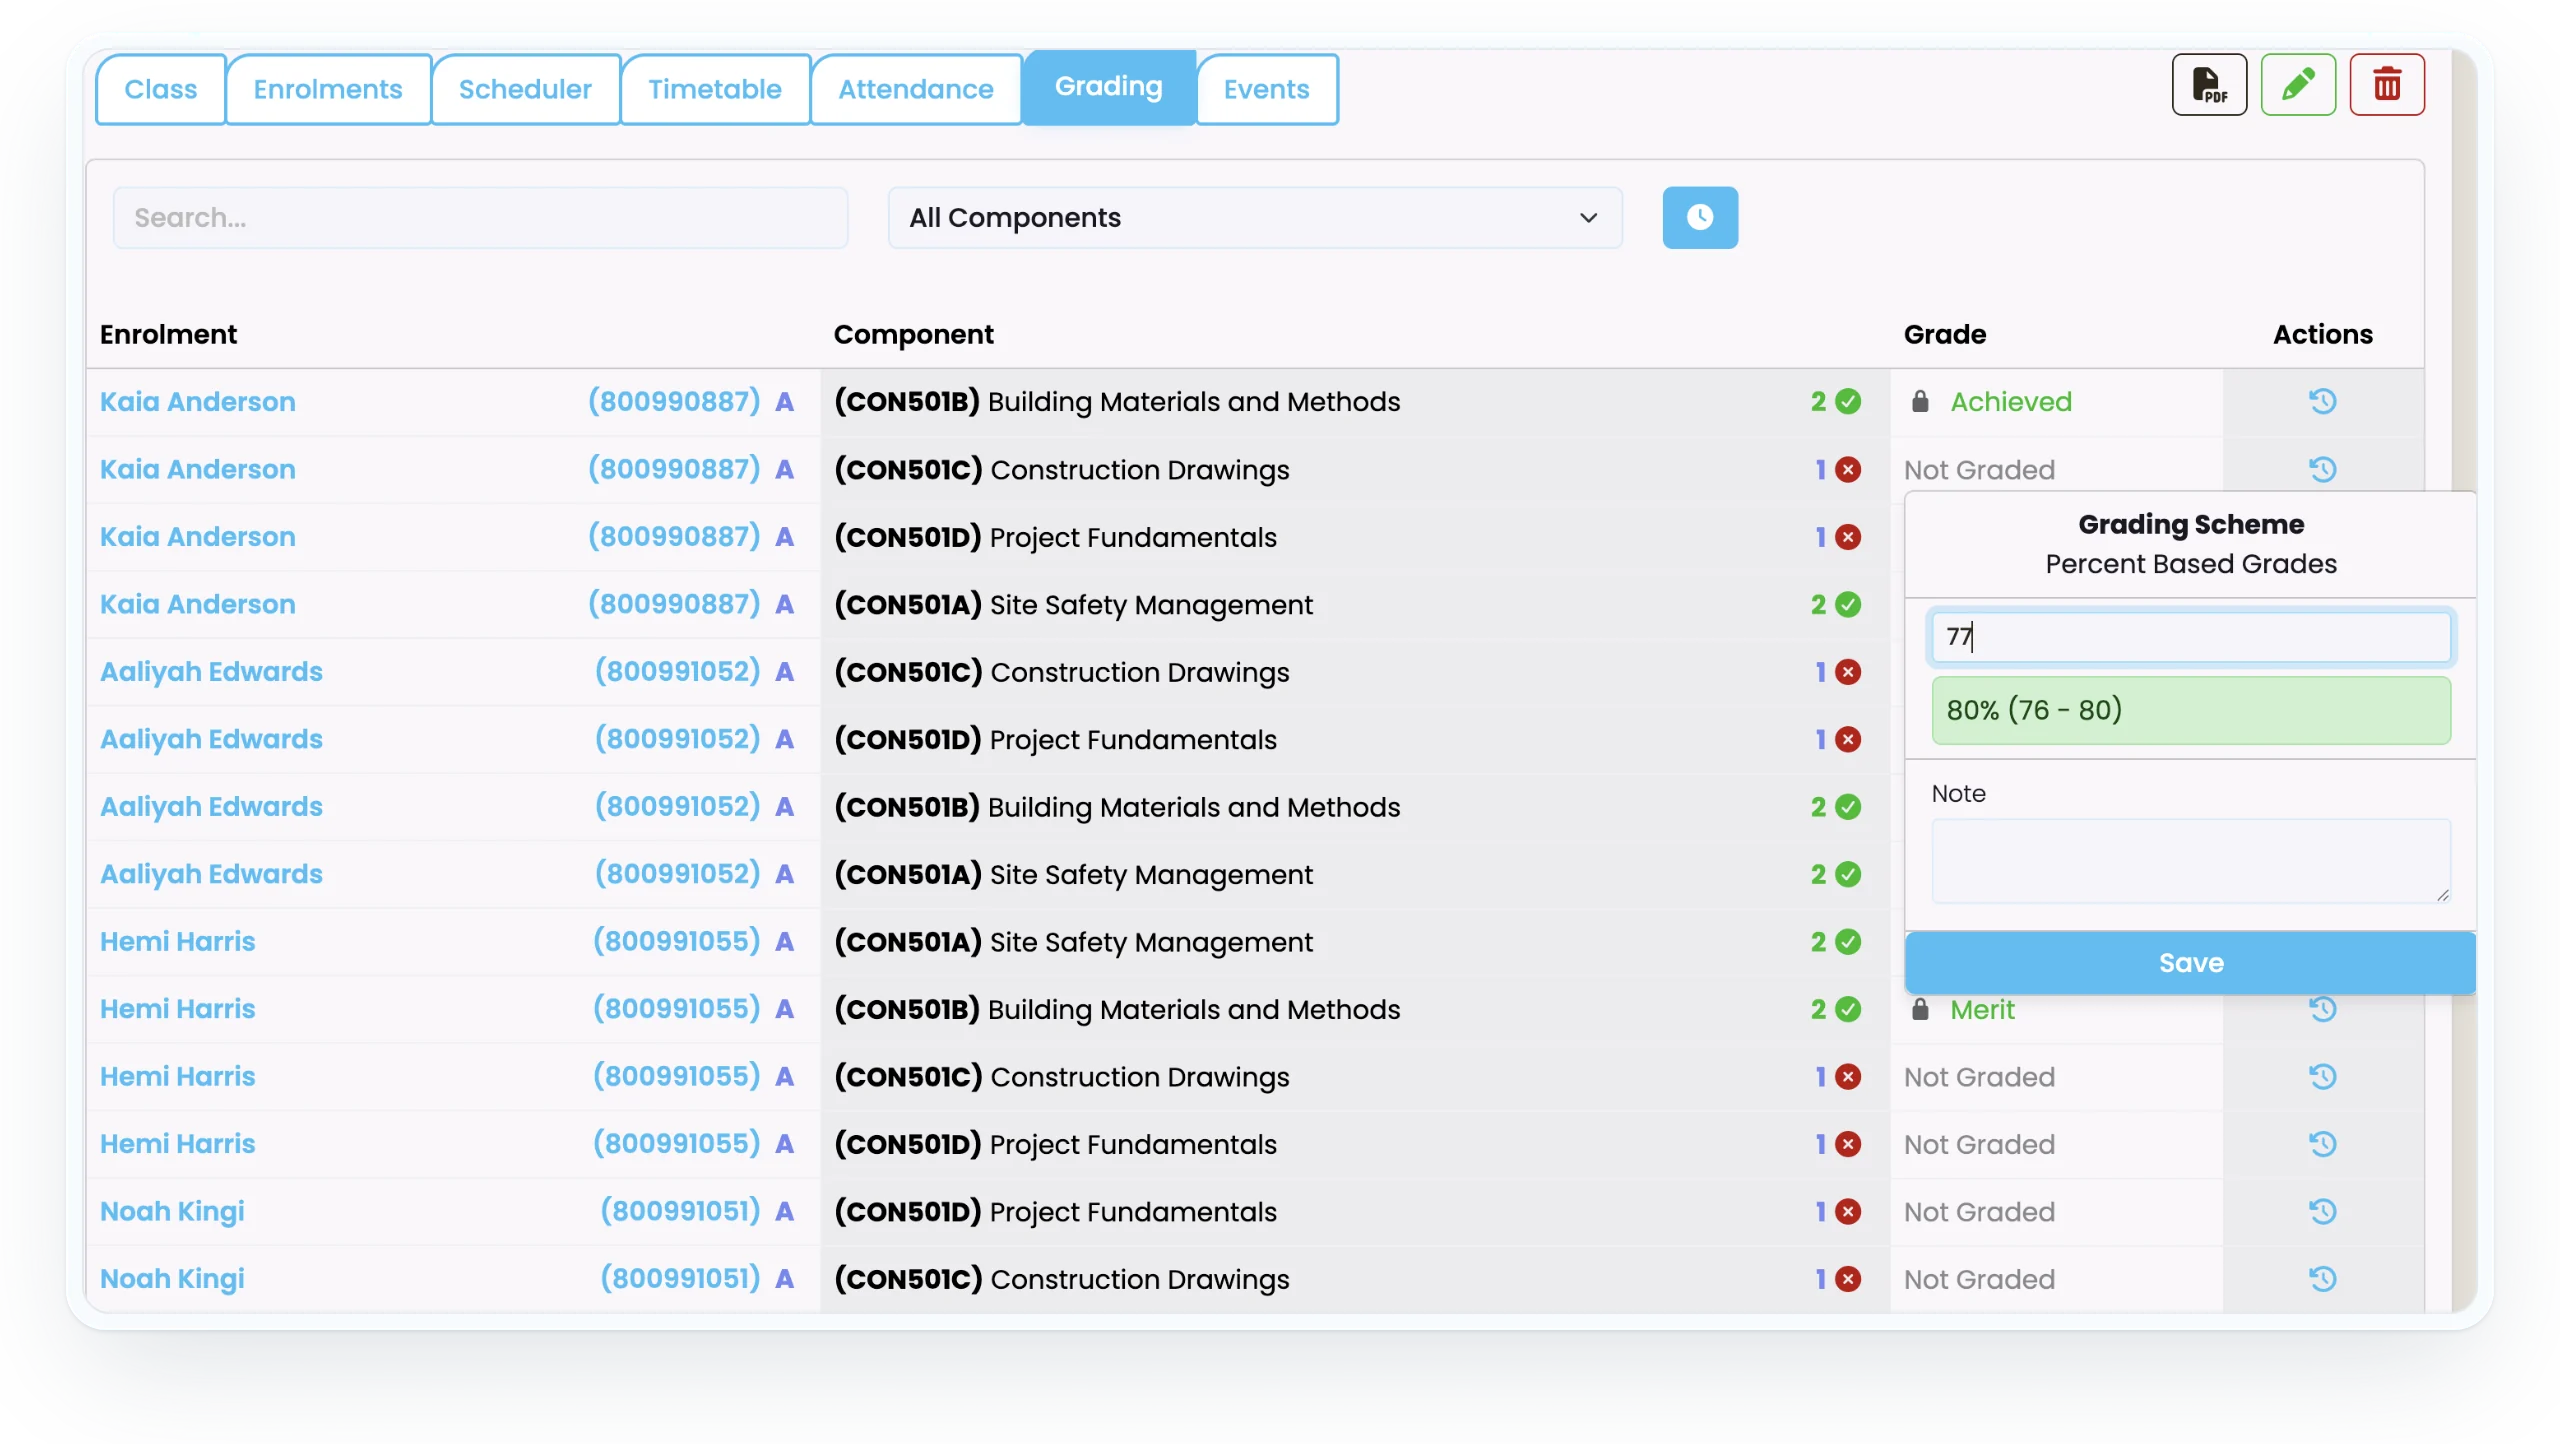Click the blue clock button beside All Components
Viewport: 2560px width, 1444px height.
click(1700, 217)
